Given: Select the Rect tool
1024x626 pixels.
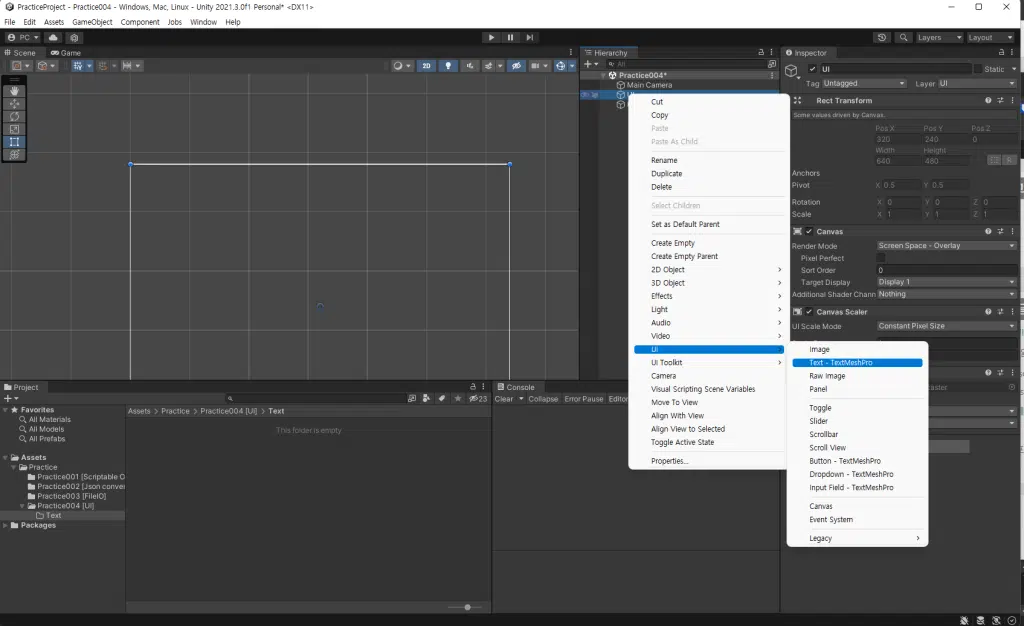Looking at the screenshot, I should coord(14,142).
